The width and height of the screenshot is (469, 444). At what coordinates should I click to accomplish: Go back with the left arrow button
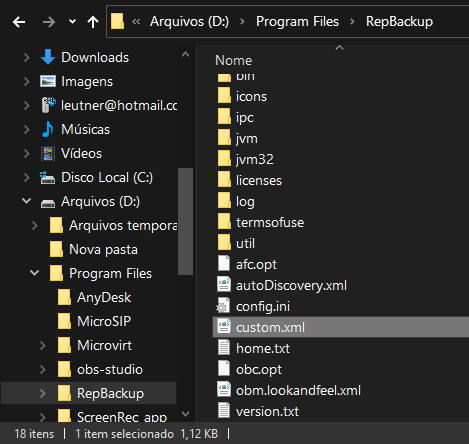point(19,22)
